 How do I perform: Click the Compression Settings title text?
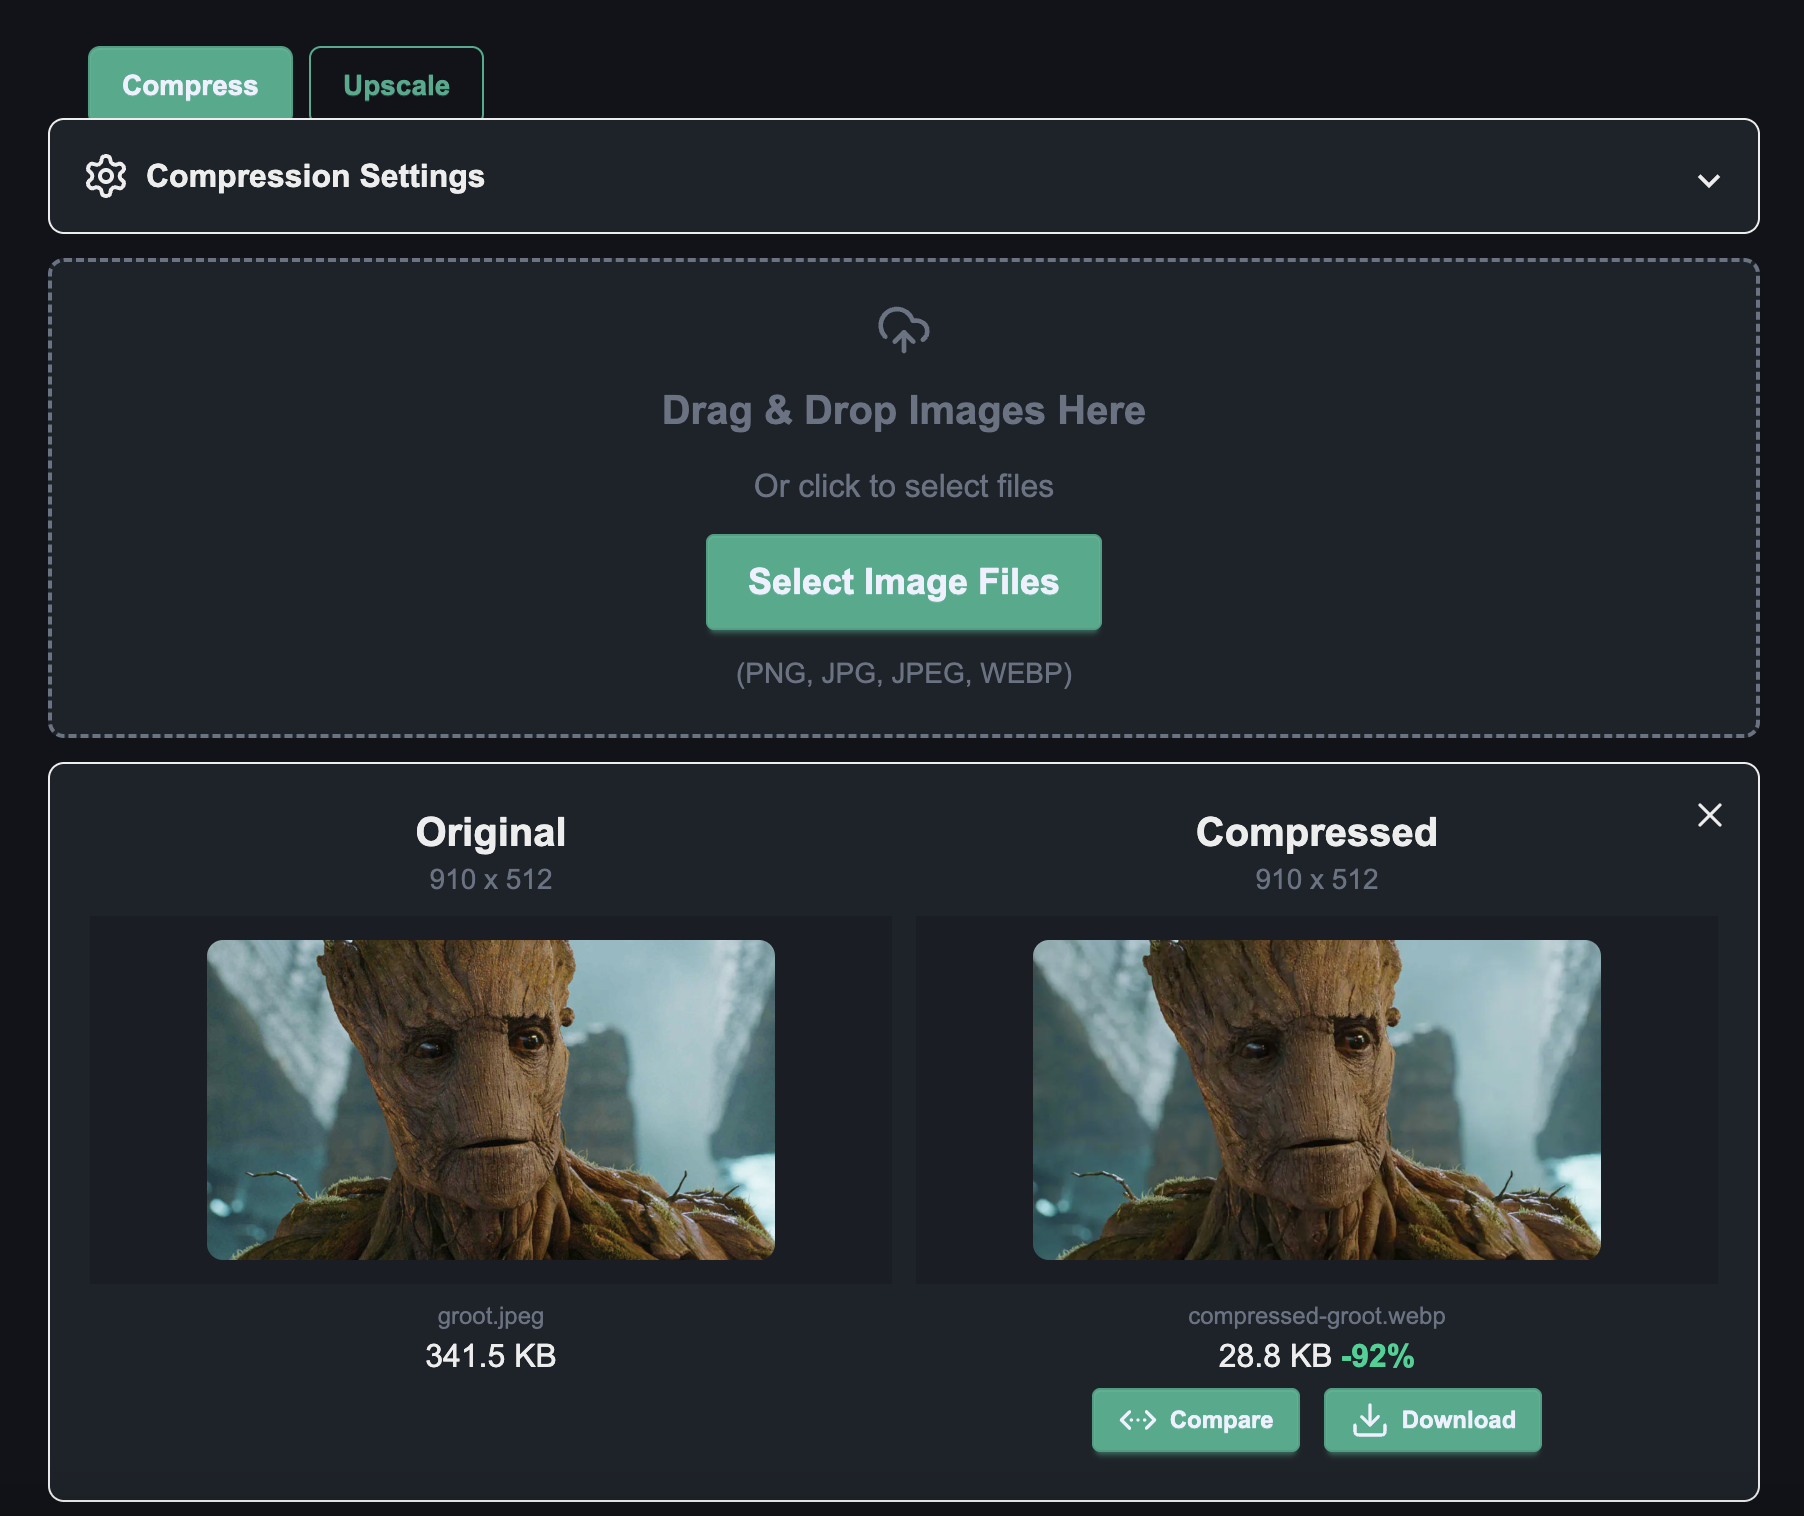(x=315, y=176)
